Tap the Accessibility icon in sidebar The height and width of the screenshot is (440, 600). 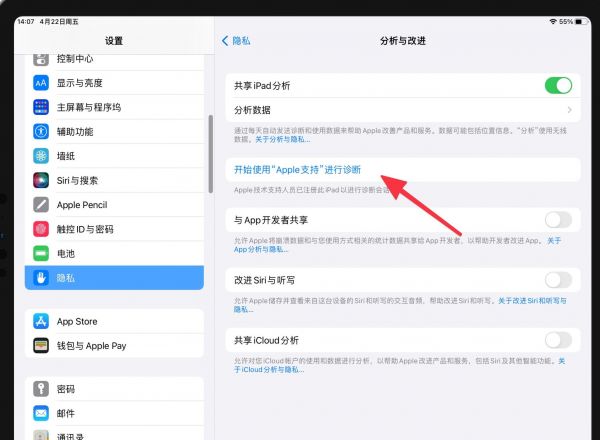click(x=41, y=132)
